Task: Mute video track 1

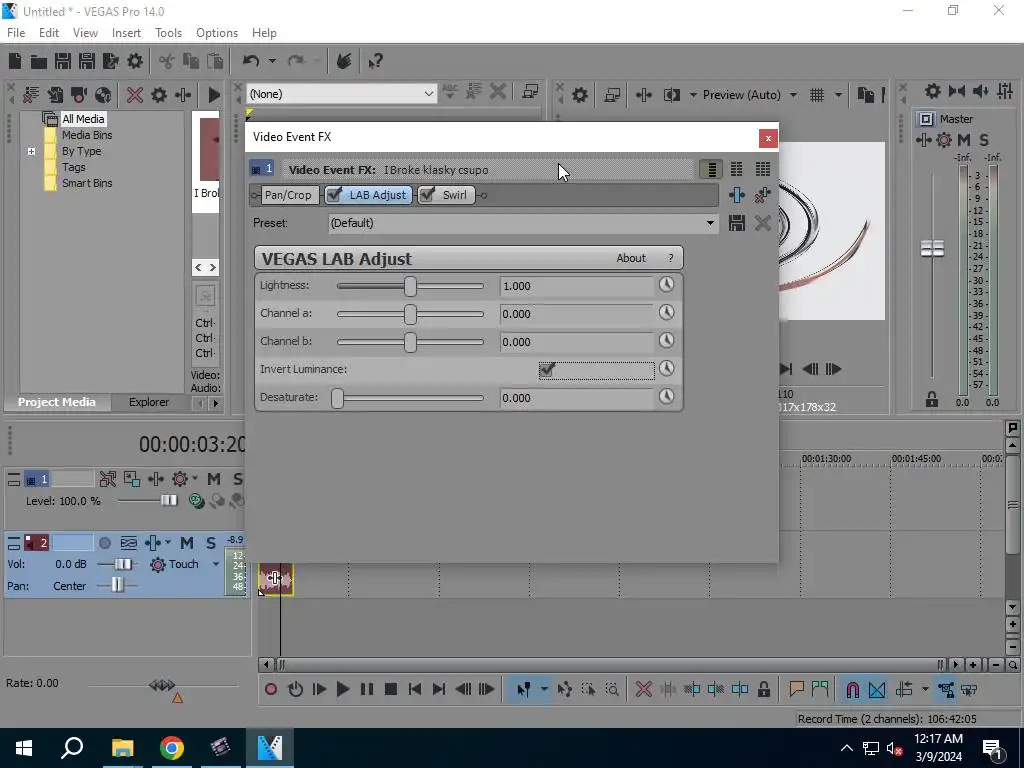Action: pos(214,479)
